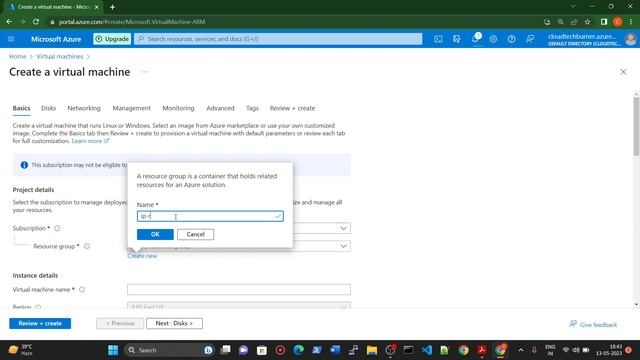The width and height of the screenshot is (640, 360).
Task: Show hidden system tray icons
Action: pyautogui.click(x=521, y=350)
